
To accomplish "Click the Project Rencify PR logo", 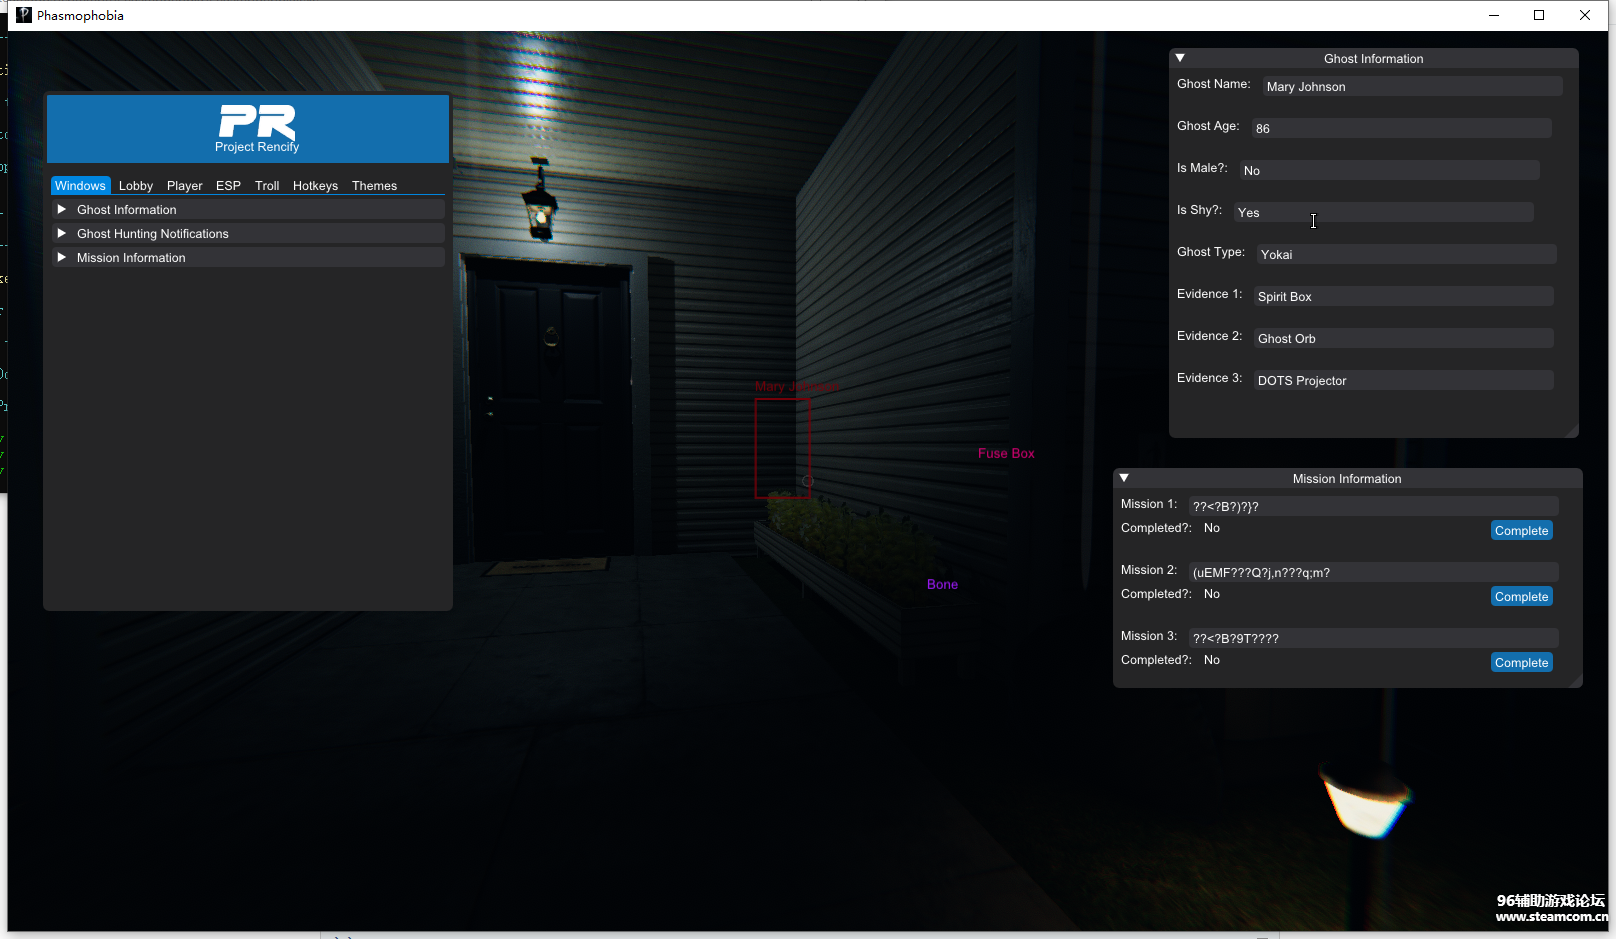I will click(257, 128).
